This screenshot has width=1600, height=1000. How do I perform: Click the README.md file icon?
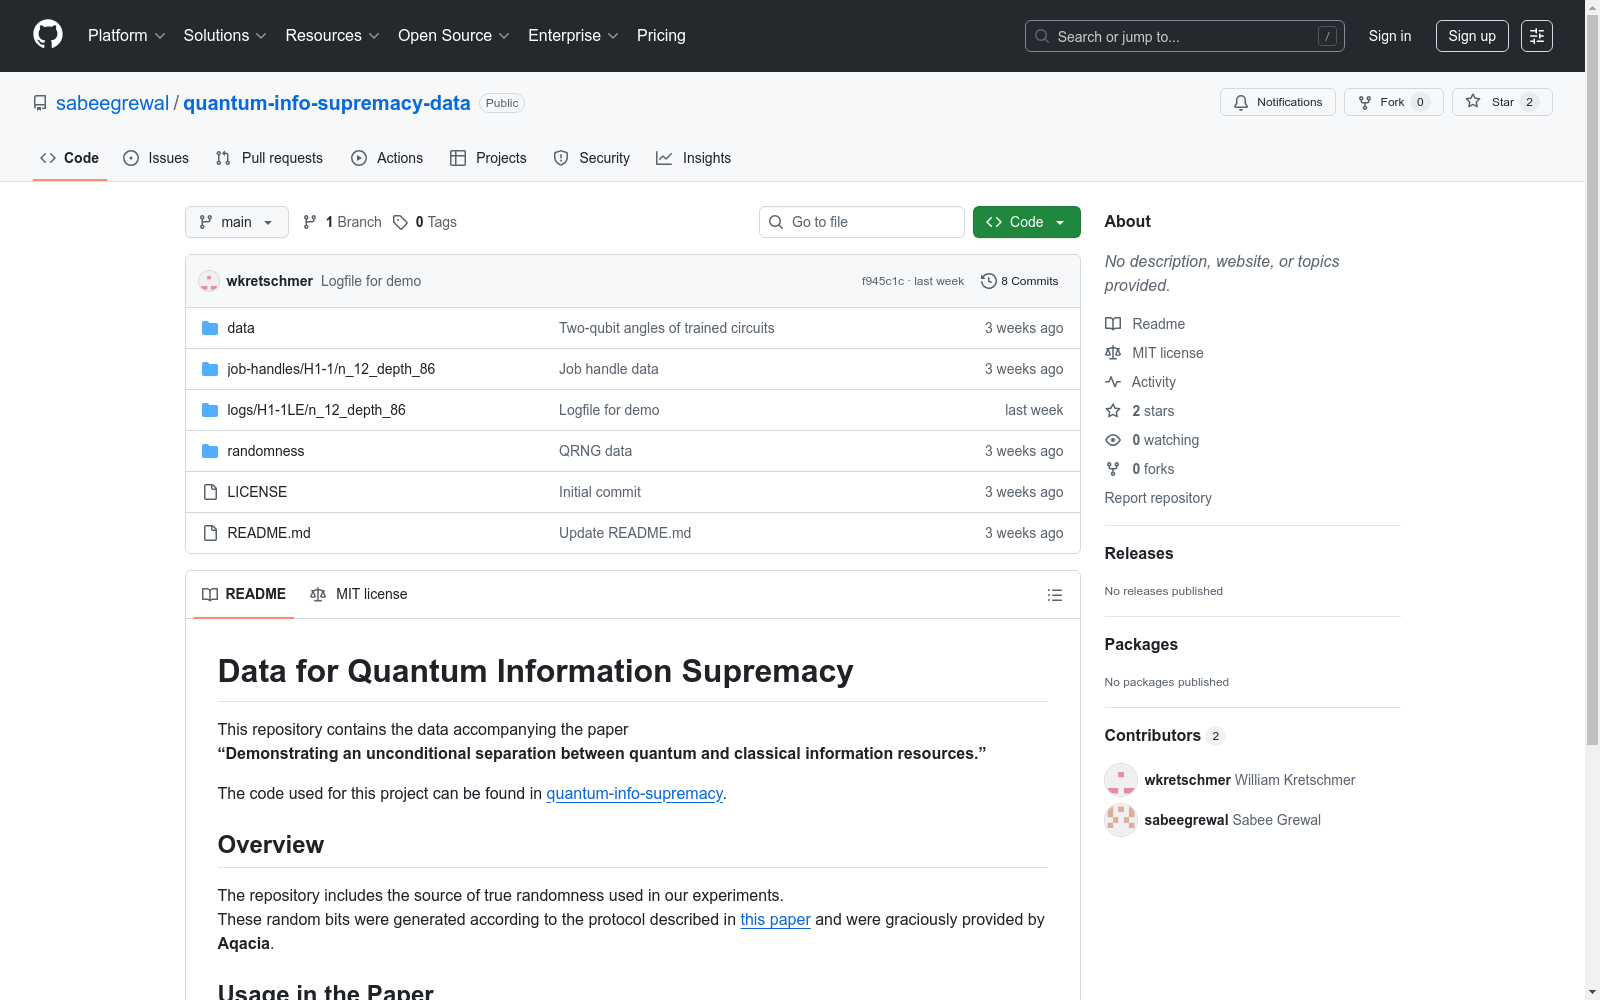[210, 533]
